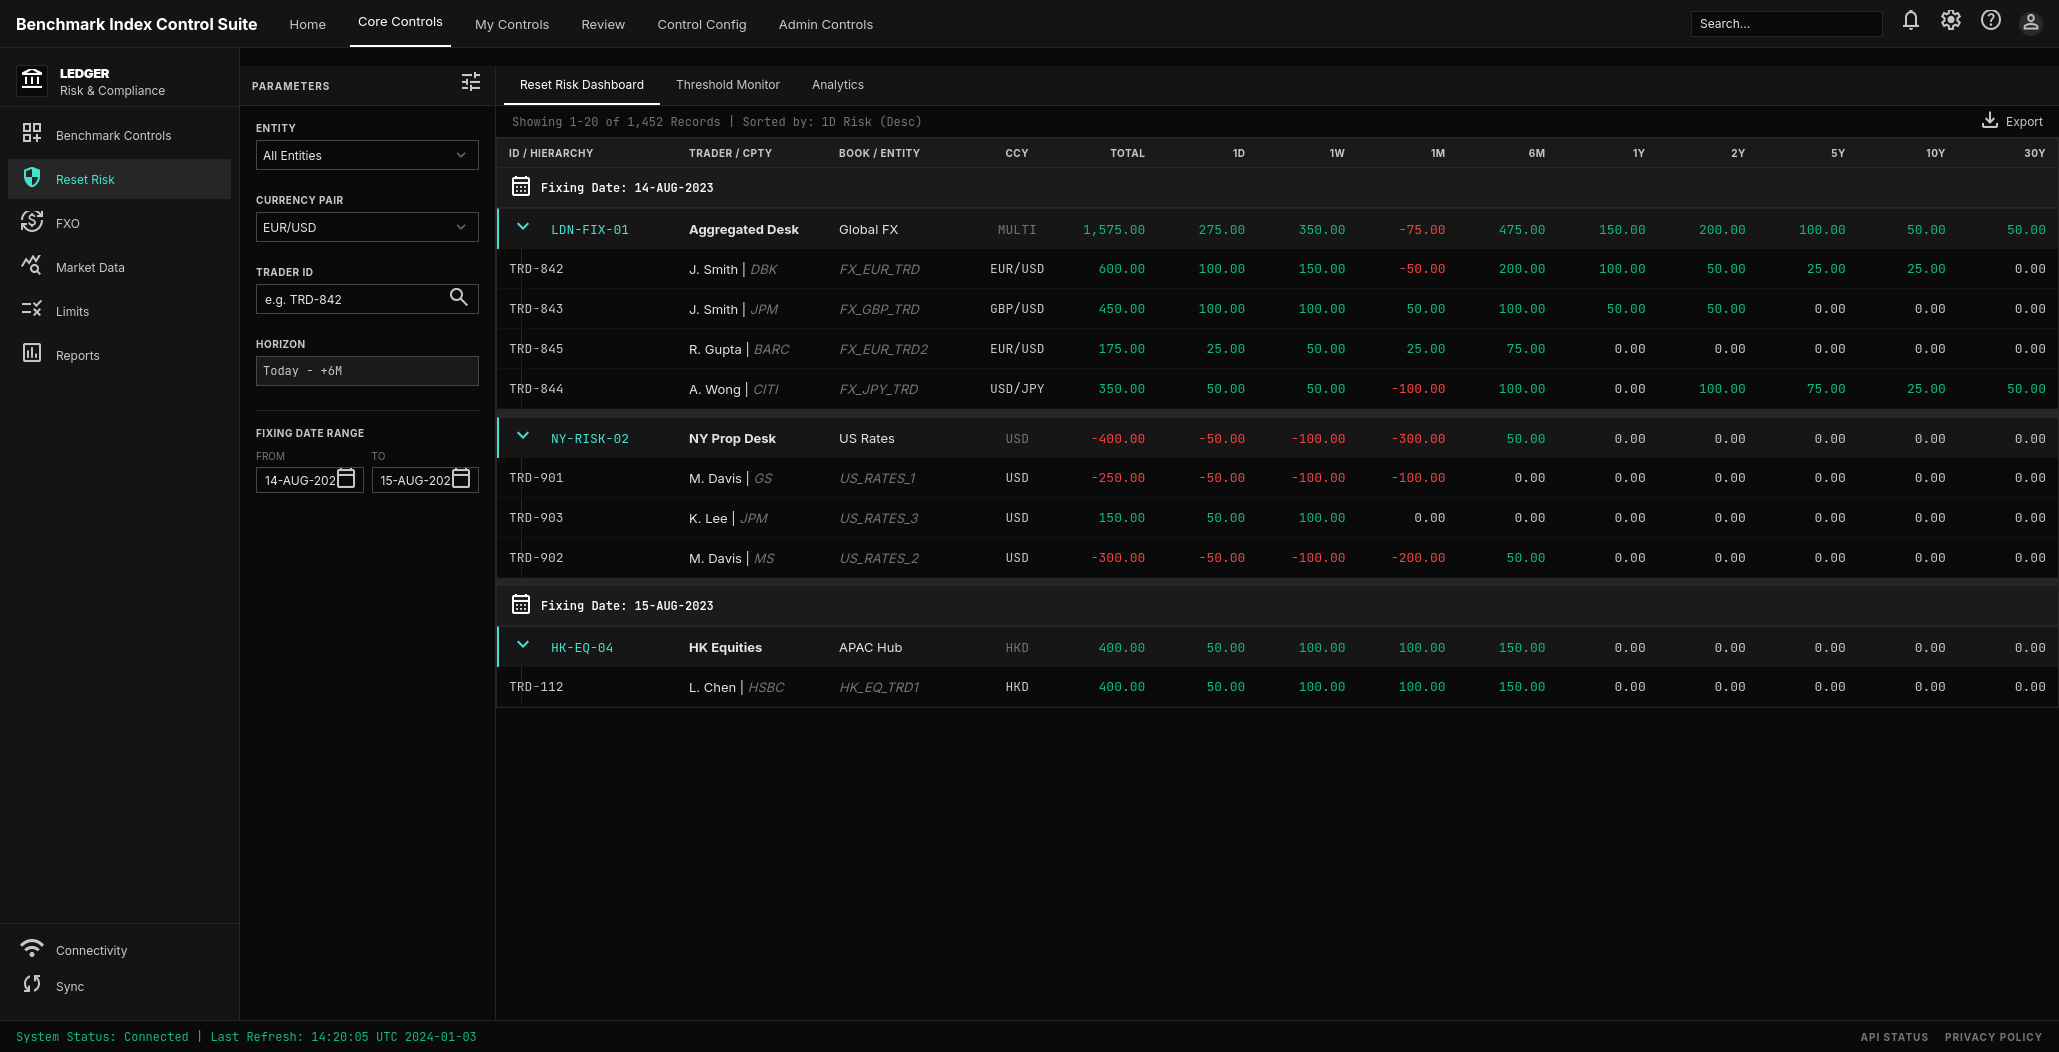
Task: Click the Ledger bank logo icon
Action: (32, 79)
